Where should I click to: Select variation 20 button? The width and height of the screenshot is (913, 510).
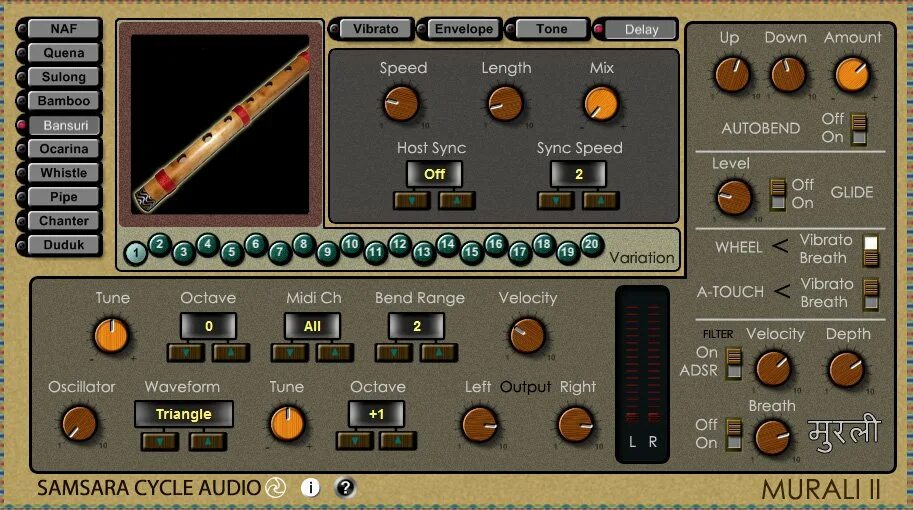pos(591,244)
